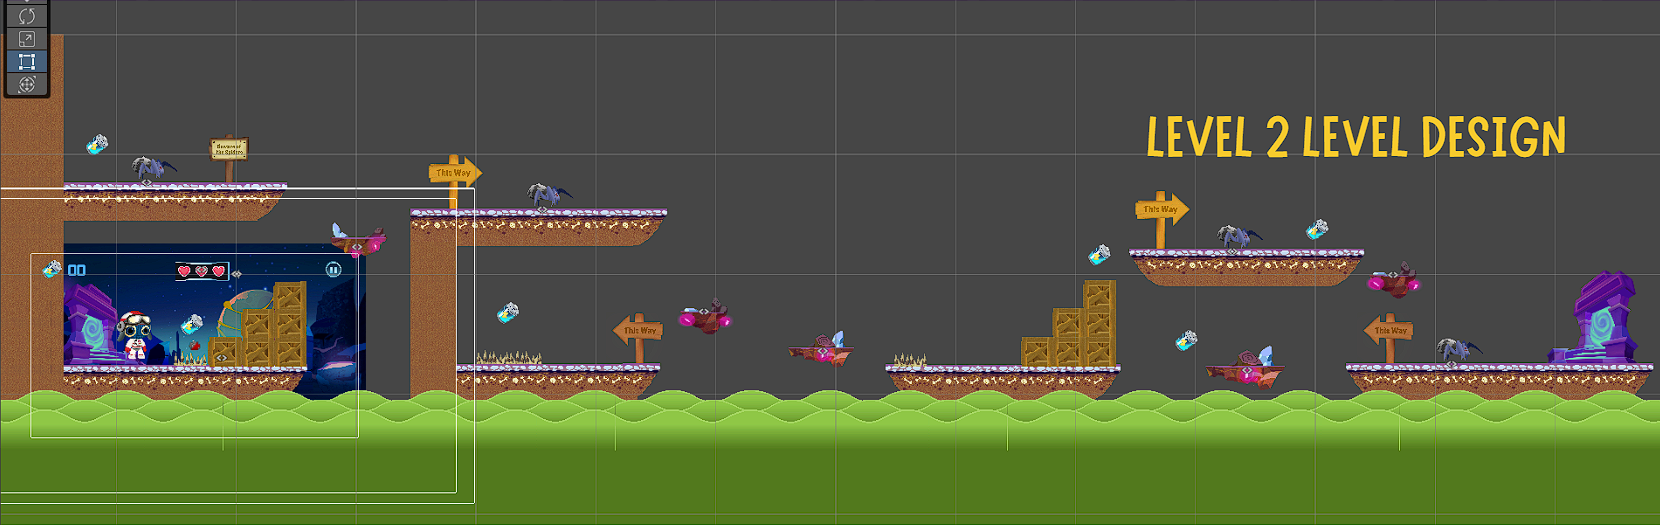
Task: Select the tall brown pillar under the first arrow sign
Action: point(433,307)
